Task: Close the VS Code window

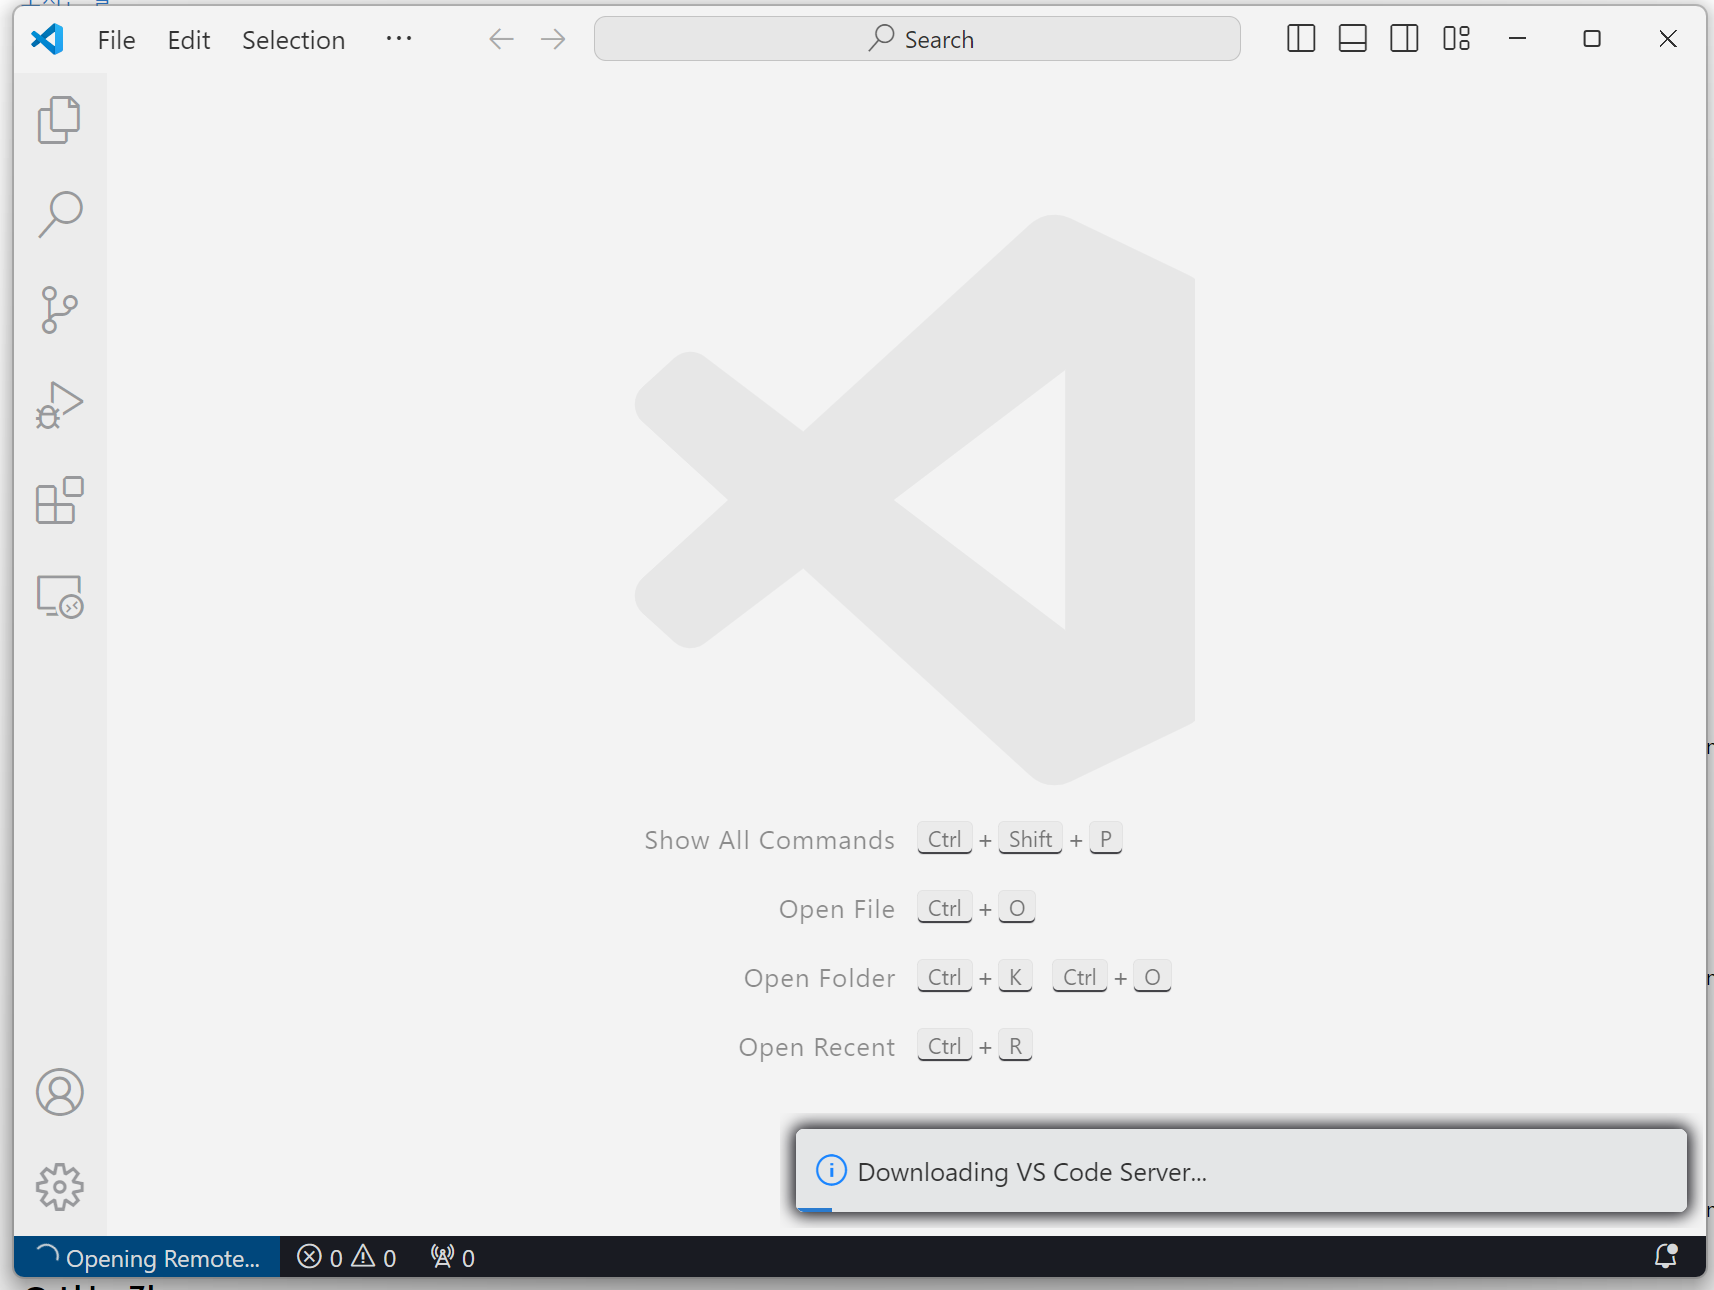Action: click(x=1668, y=39)
